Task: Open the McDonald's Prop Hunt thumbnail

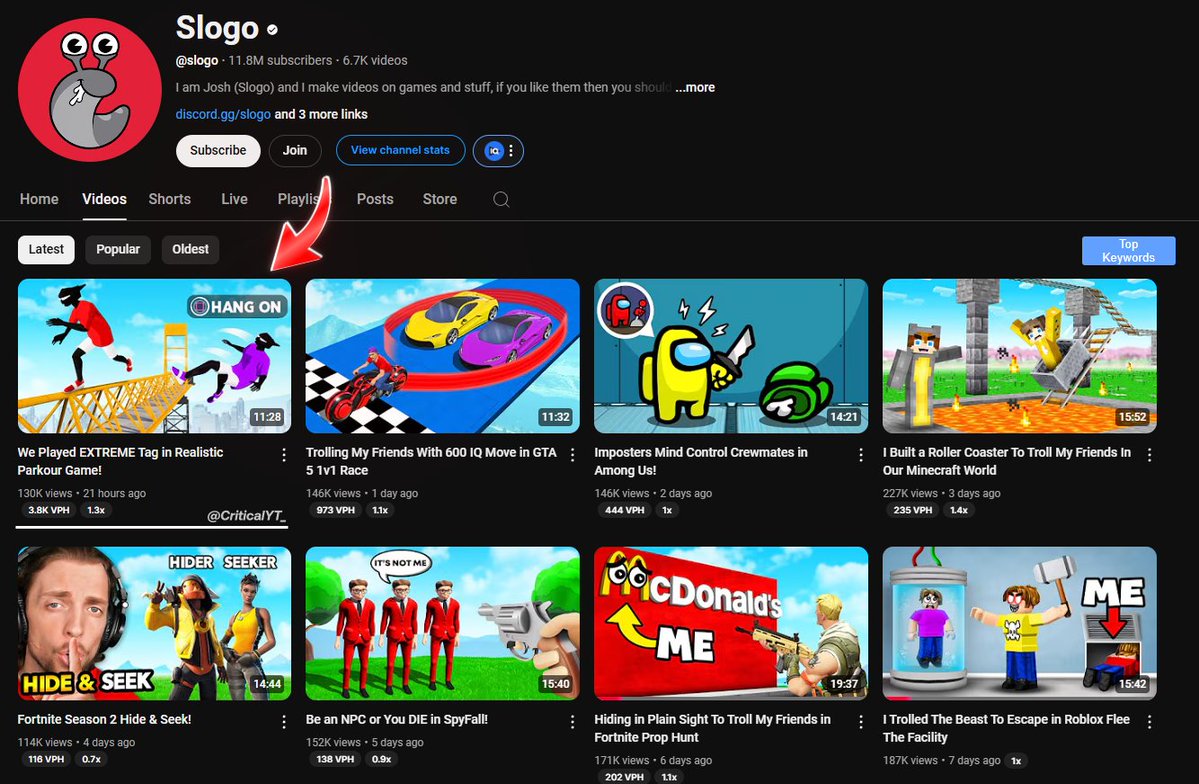Action: [730, 623]
